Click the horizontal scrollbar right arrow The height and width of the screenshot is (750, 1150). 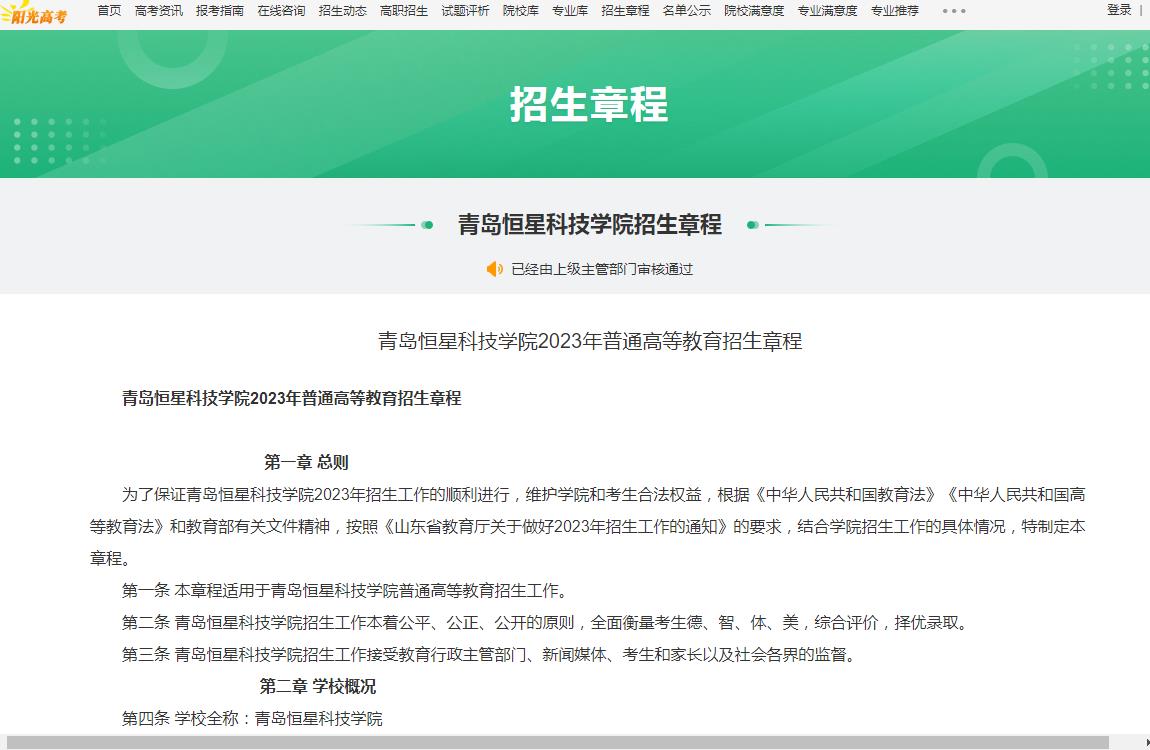(1146, 743)
